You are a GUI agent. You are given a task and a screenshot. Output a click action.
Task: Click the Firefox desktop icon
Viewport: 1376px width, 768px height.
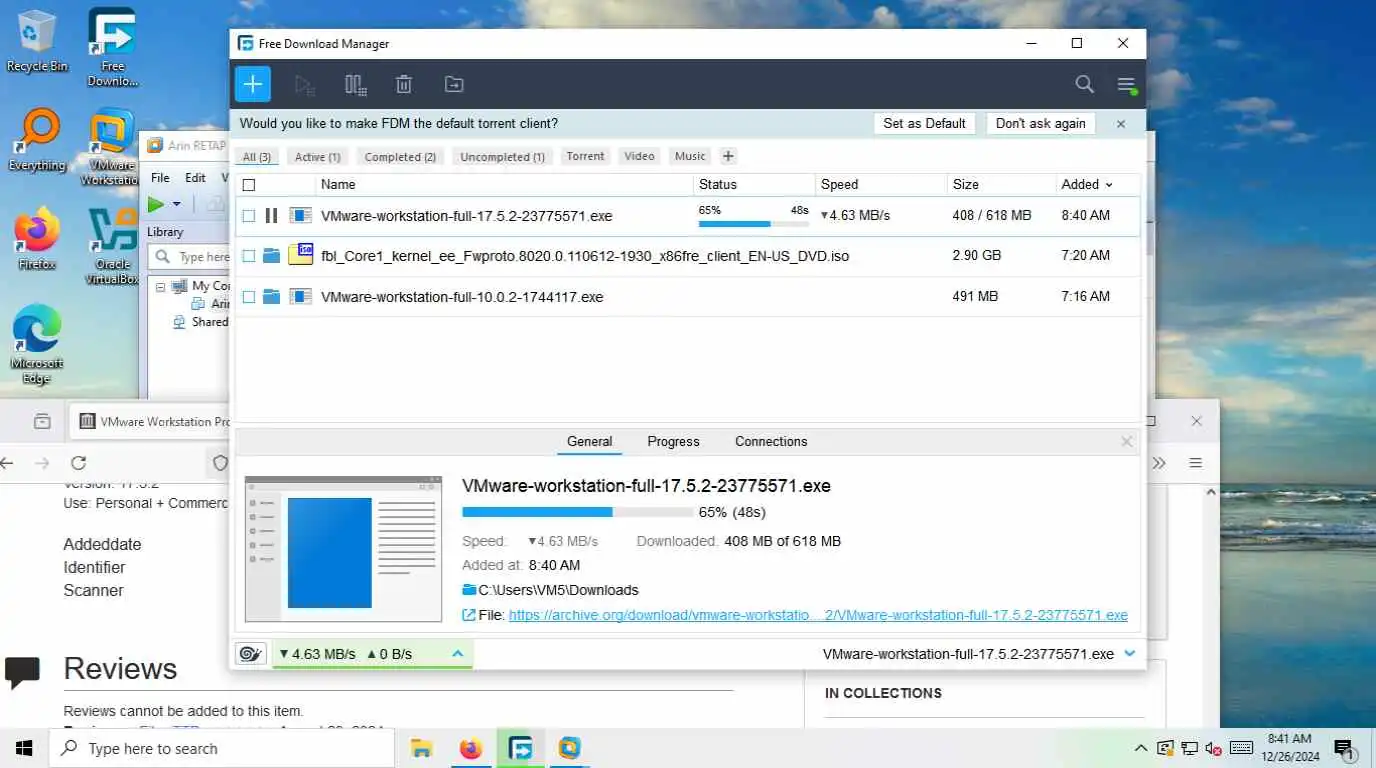(37, 239)
